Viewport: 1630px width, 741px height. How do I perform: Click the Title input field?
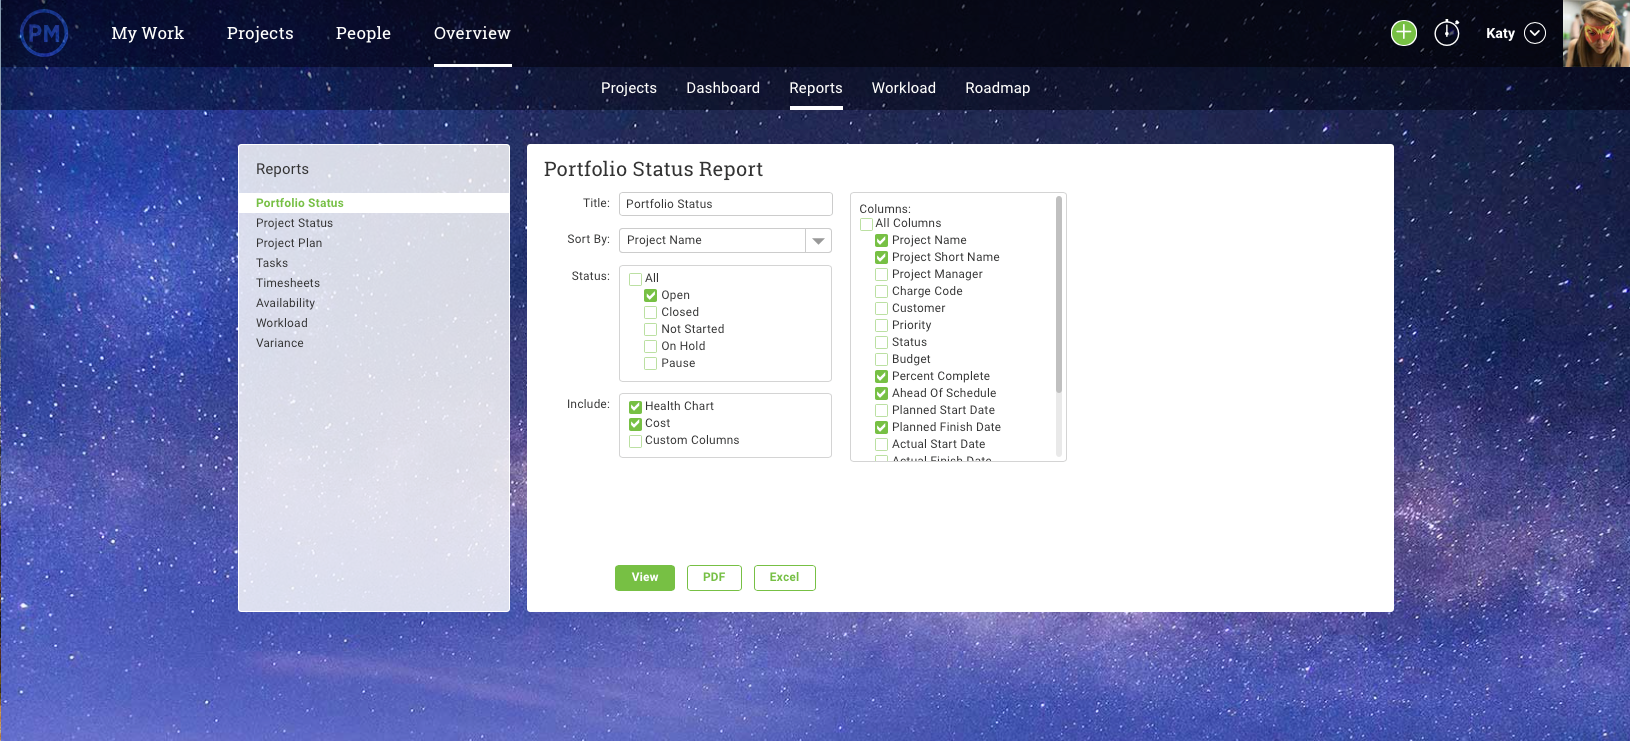tap(726, 204)
